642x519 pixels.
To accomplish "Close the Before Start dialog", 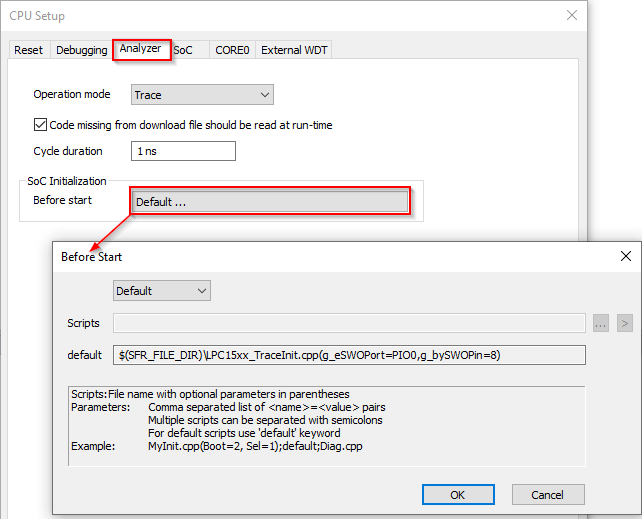I will pyautogui.click(x=626, y=256).
